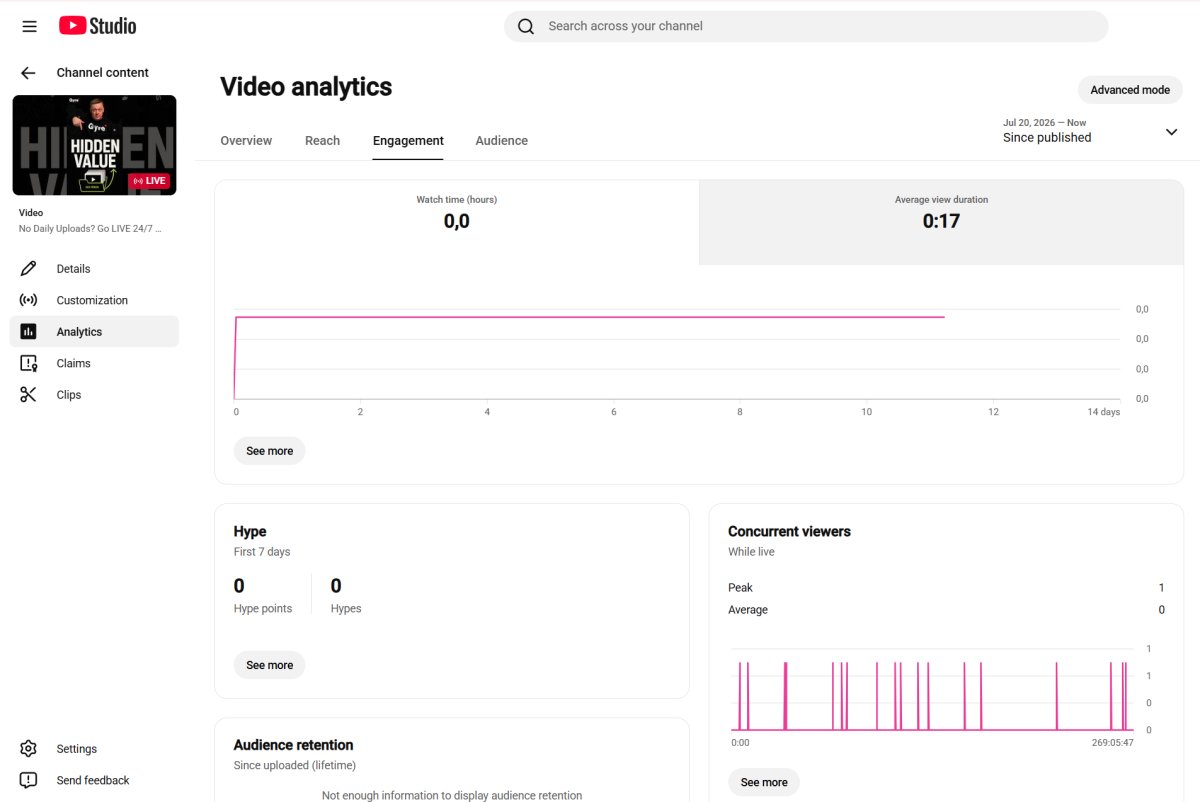
Task: Click the Analytics bar chart icon
Action: [x=28, y=332]
